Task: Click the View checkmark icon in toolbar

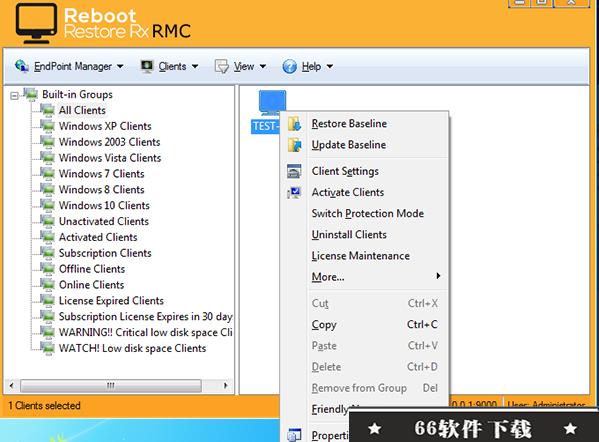Action: [x=222, y=66]
